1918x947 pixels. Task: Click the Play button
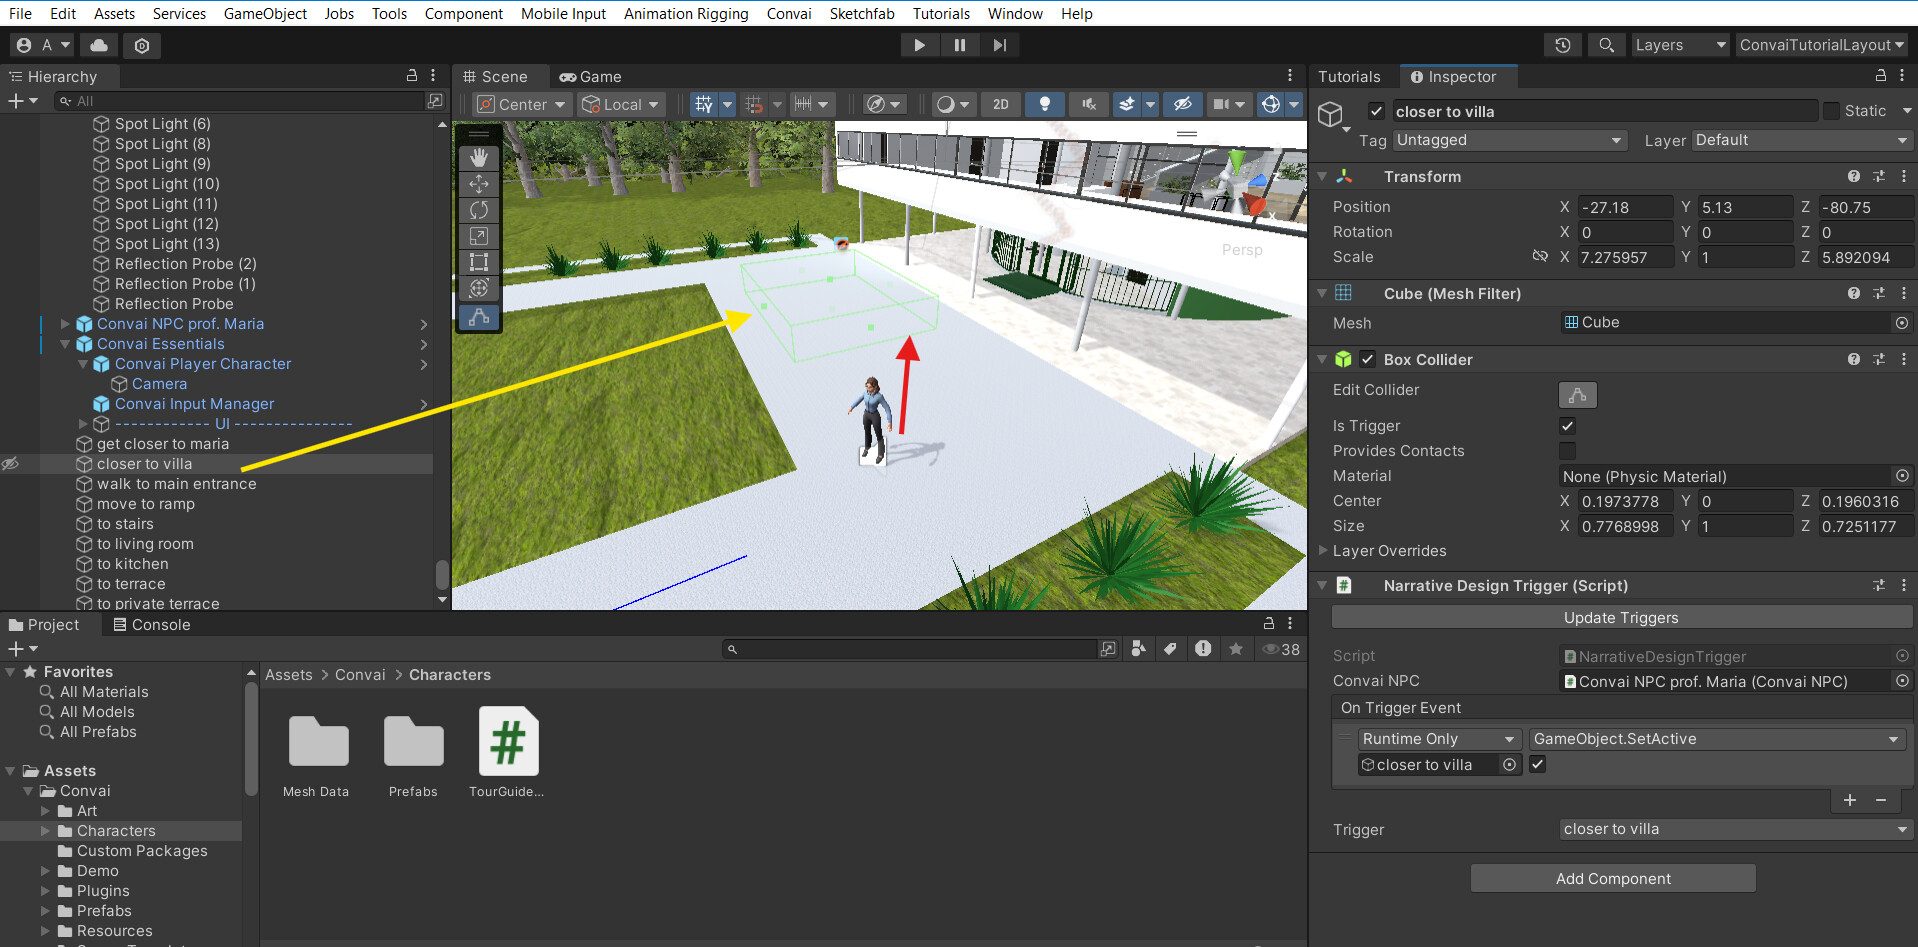[x=919, y=45]
